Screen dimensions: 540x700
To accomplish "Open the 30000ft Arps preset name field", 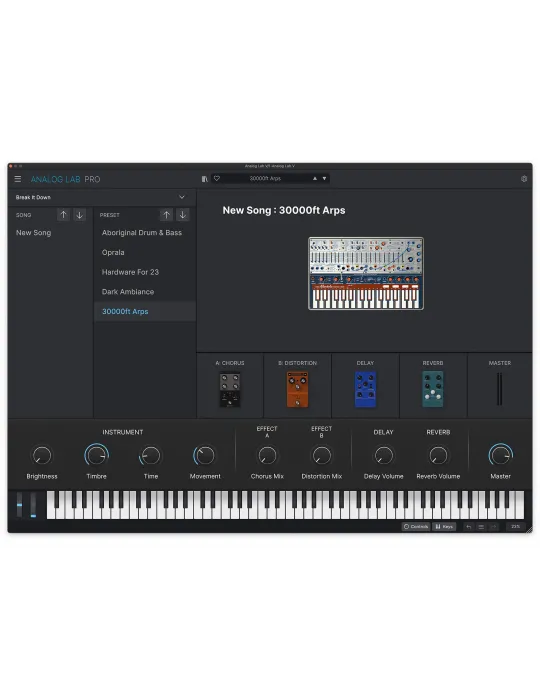I will click(x=265, y=179).
